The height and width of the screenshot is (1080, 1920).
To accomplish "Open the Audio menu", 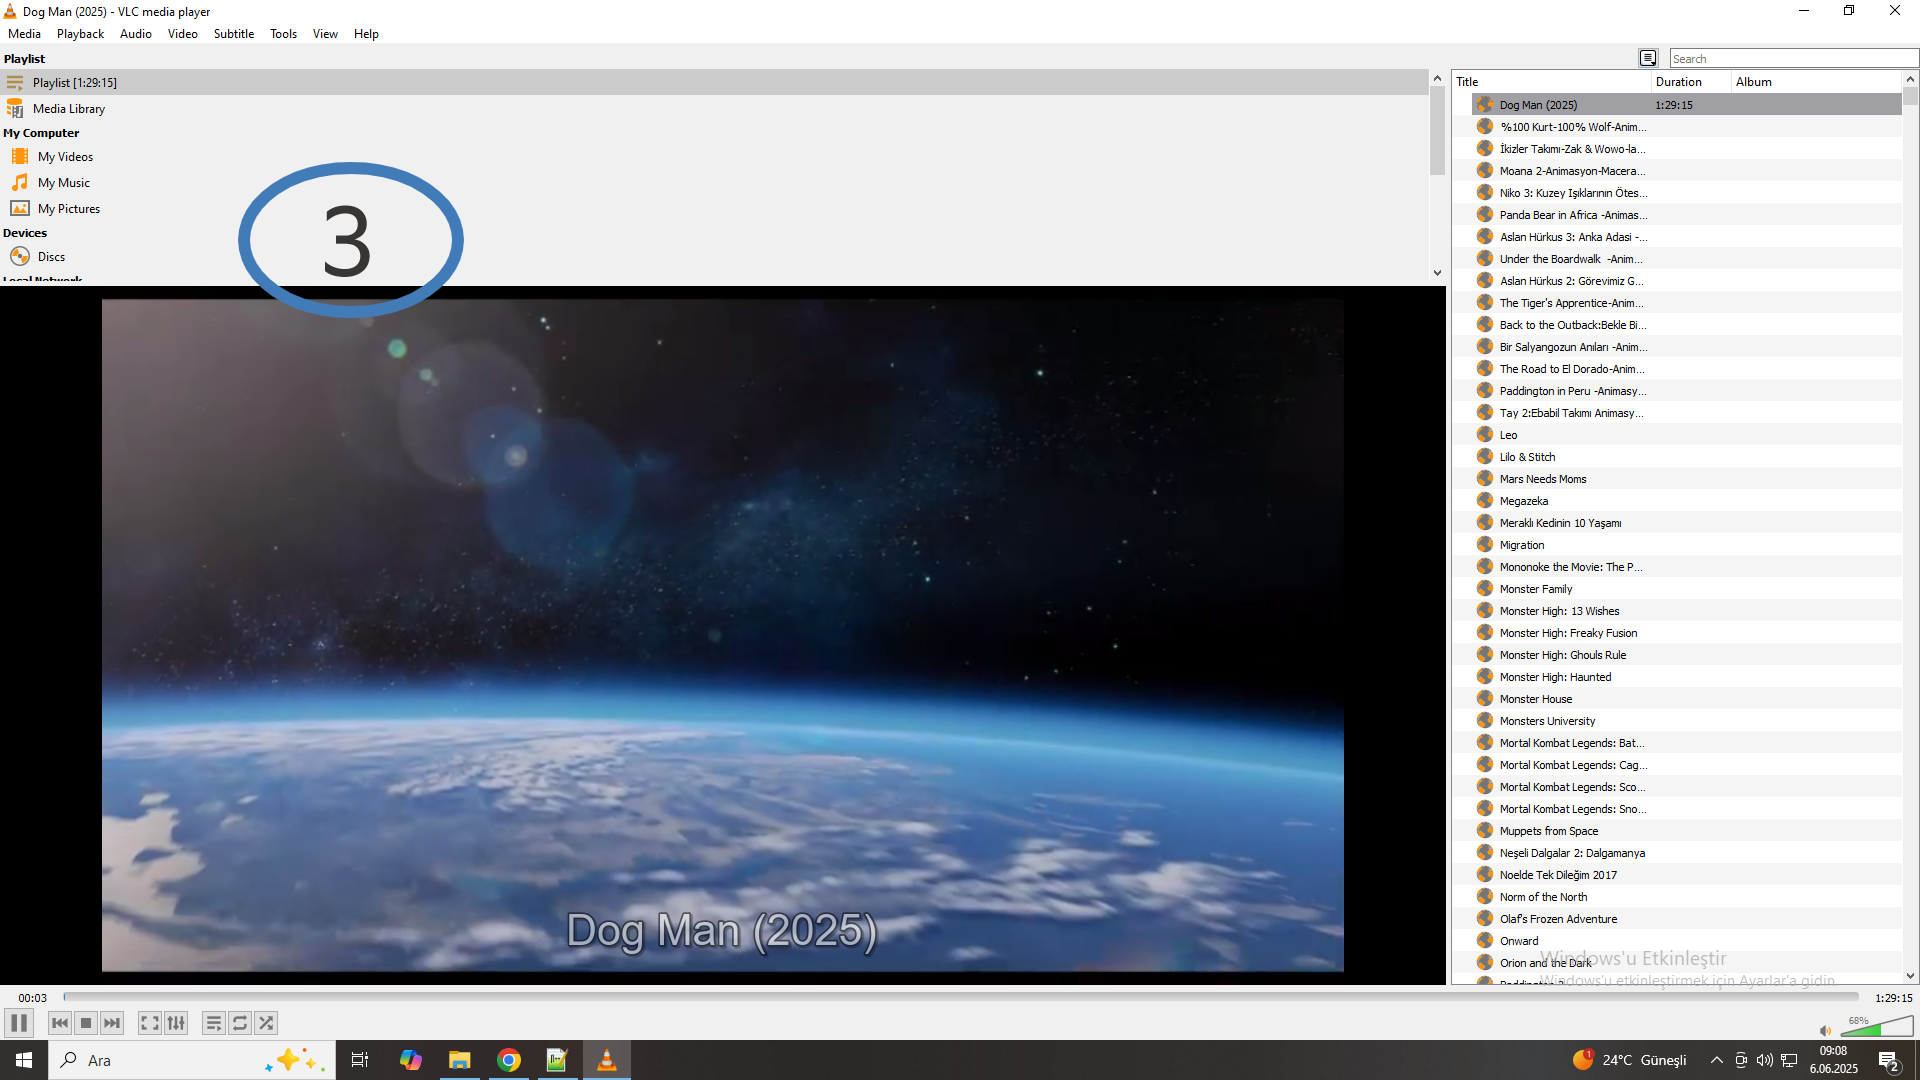I will click(x=136, y=34).
